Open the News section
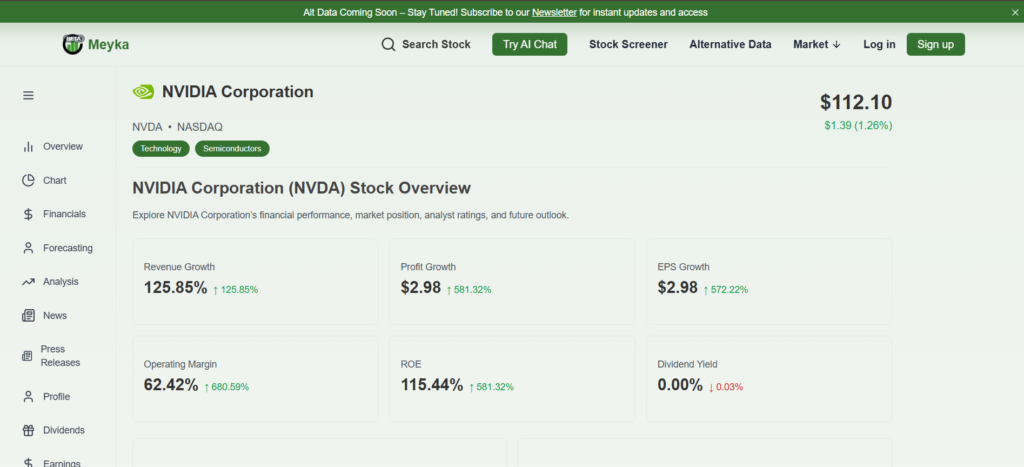Image resolution: width=1024 pixels, height=467 pixels. click(55, 315)
